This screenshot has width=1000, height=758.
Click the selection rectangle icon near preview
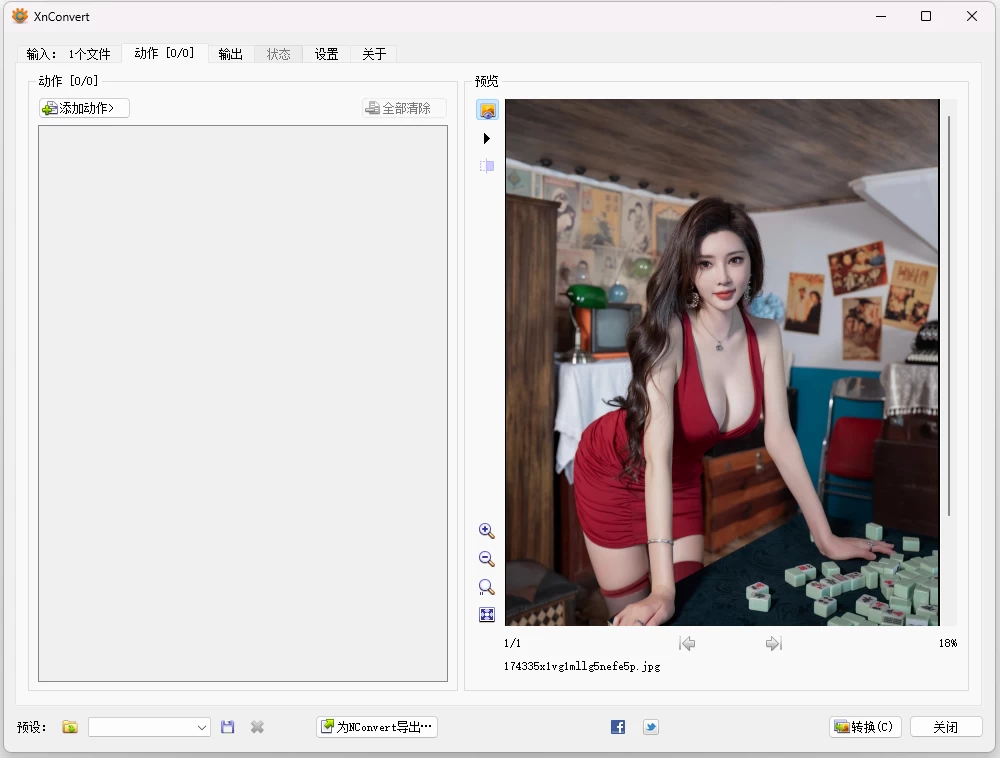487,166
